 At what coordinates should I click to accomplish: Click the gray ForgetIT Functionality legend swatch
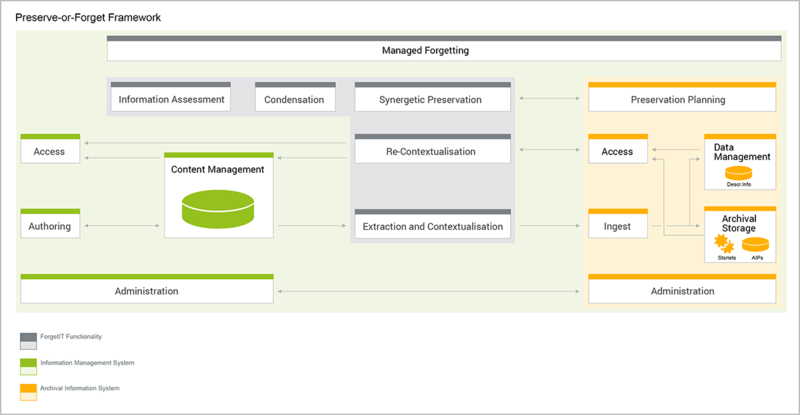[28, 341]
